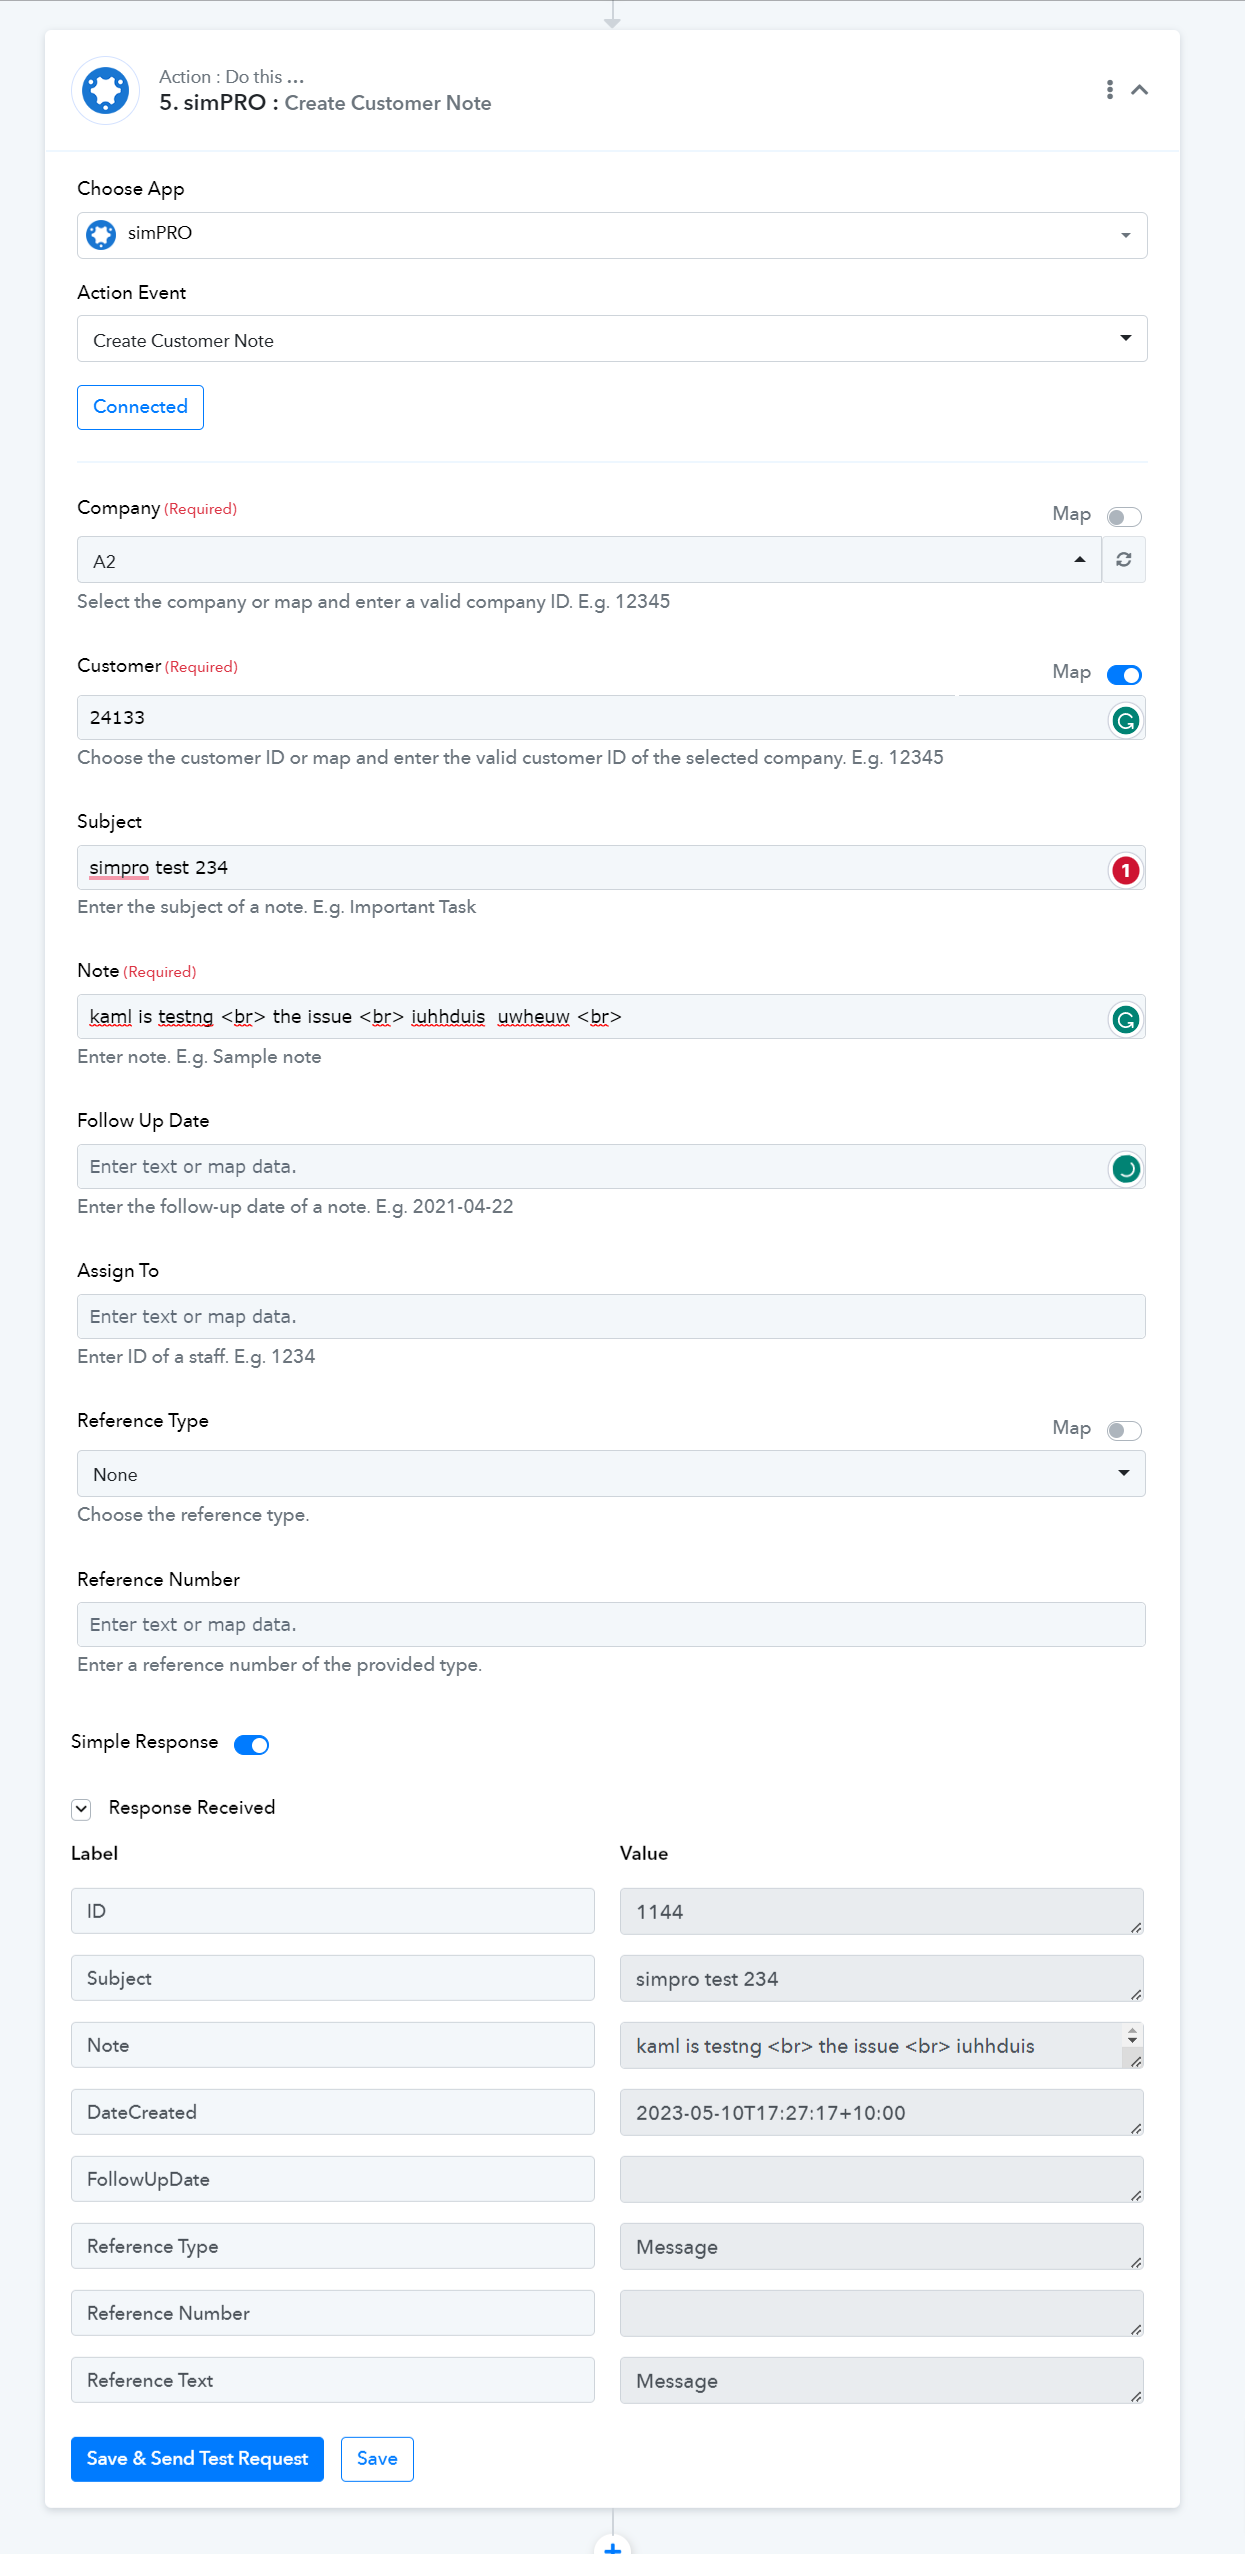The image size is (1245, 2554).
Task: Click the Grammarly icon in Note field
Action: [1125, 1019]
